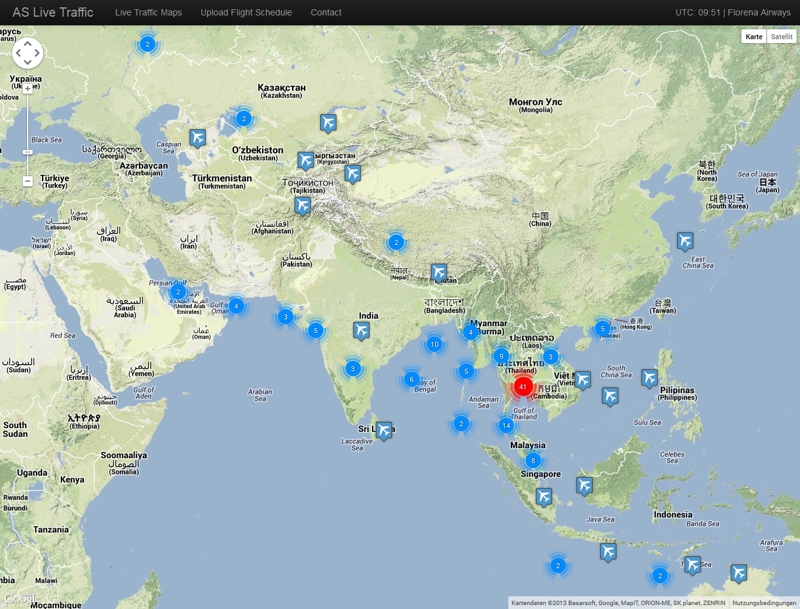Click cluster 5 west of Thailand coast
The height and width of the screenshot is (609, 800).
click(x=466, y=371)
